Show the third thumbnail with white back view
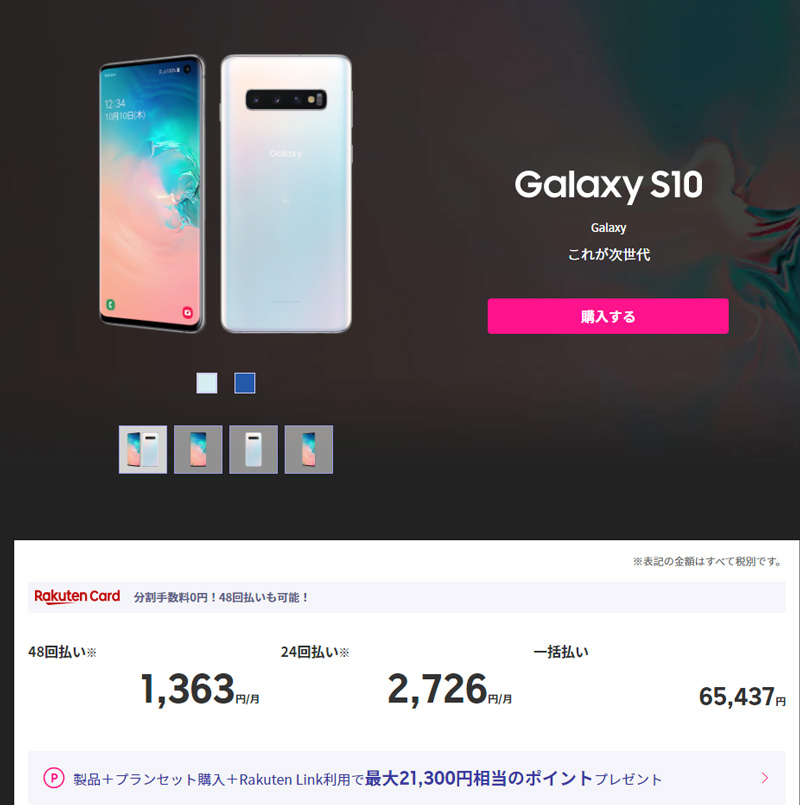The width and height of the screenshot is (800, 805). click(254, 449)
